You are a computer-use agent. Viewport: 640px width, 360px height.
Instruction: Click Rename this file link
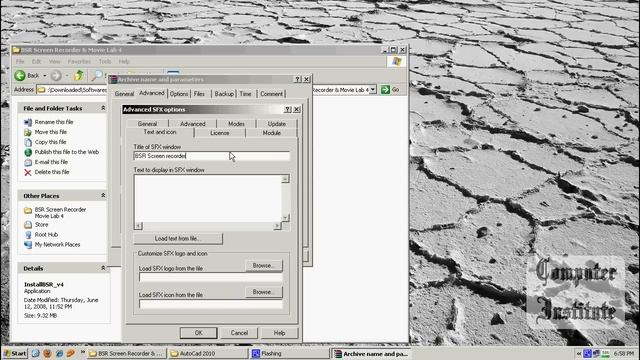[x=54, y=122]
